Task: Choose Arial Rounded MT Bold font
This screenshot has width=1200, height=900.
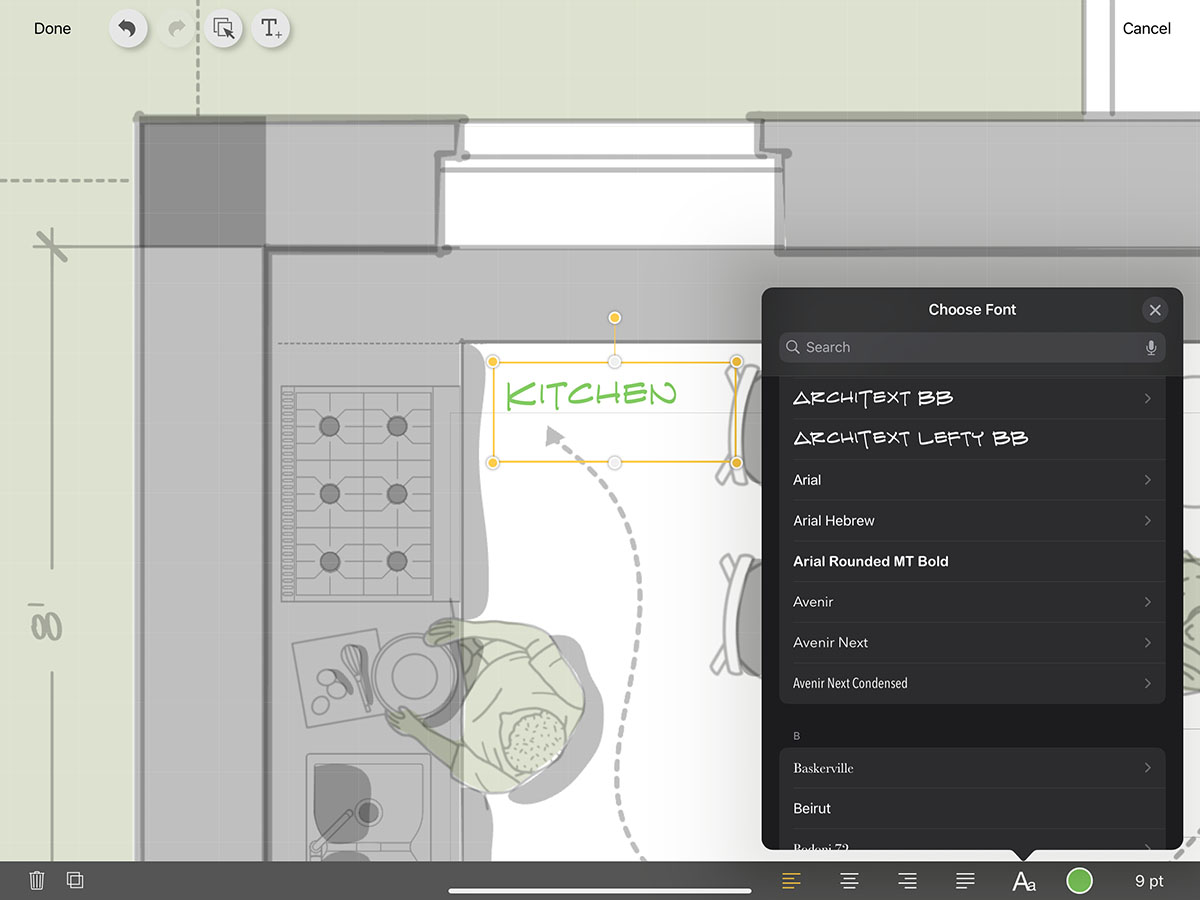Action: [871, 562]
